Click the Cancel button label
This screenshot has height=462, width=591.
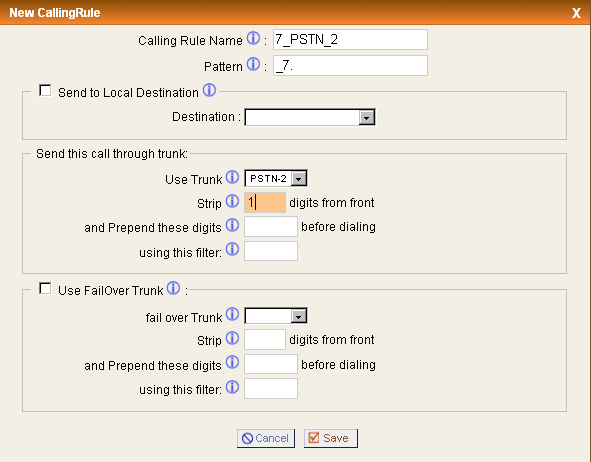tap(272, 438)
